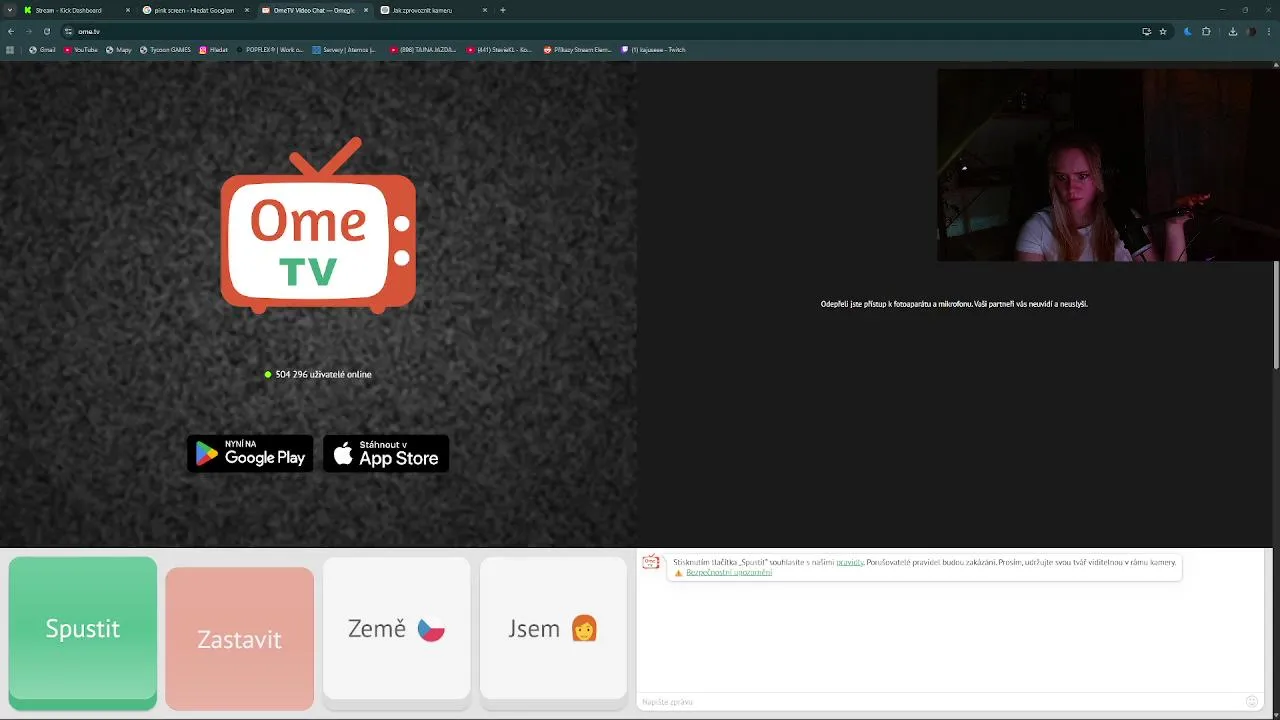Click the webcam preview thumbnail
The height and width of the screenshot is (720, 1280).
tap(1108, 165)
